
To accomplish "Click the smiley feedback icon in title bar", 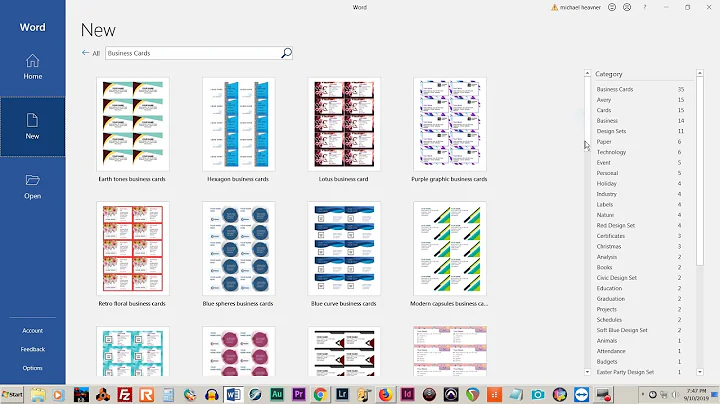I will click(x=612, y=7).
